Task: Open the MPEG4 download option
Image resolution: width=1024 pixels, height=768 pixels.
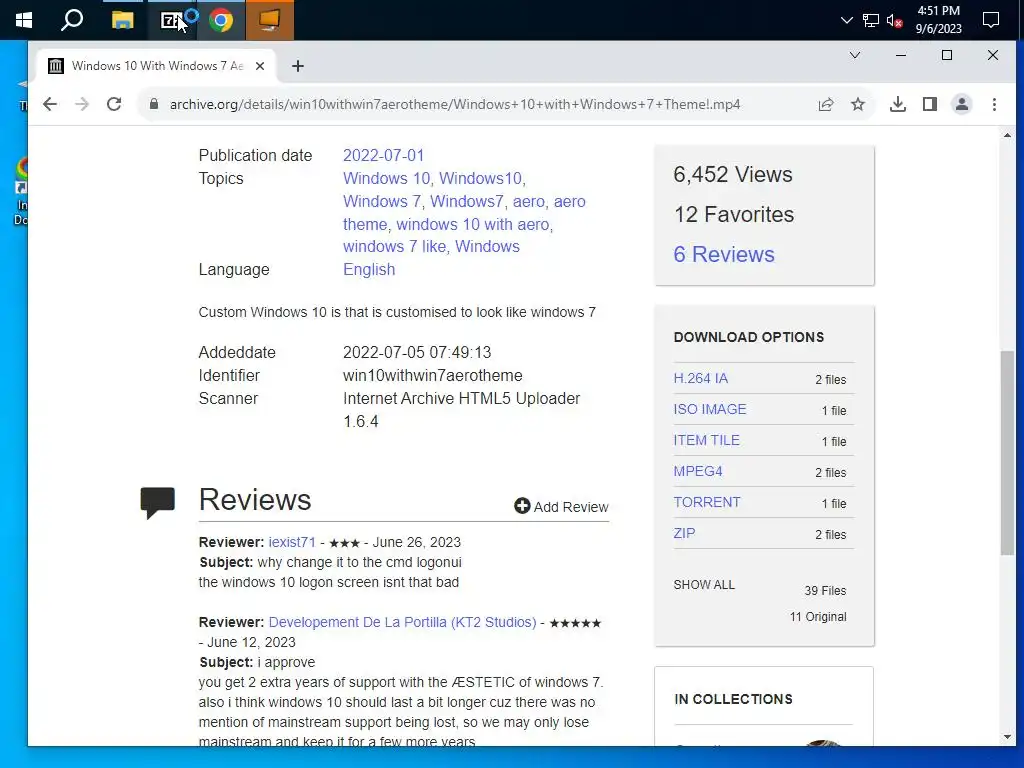Action: (x=698, y=471)
